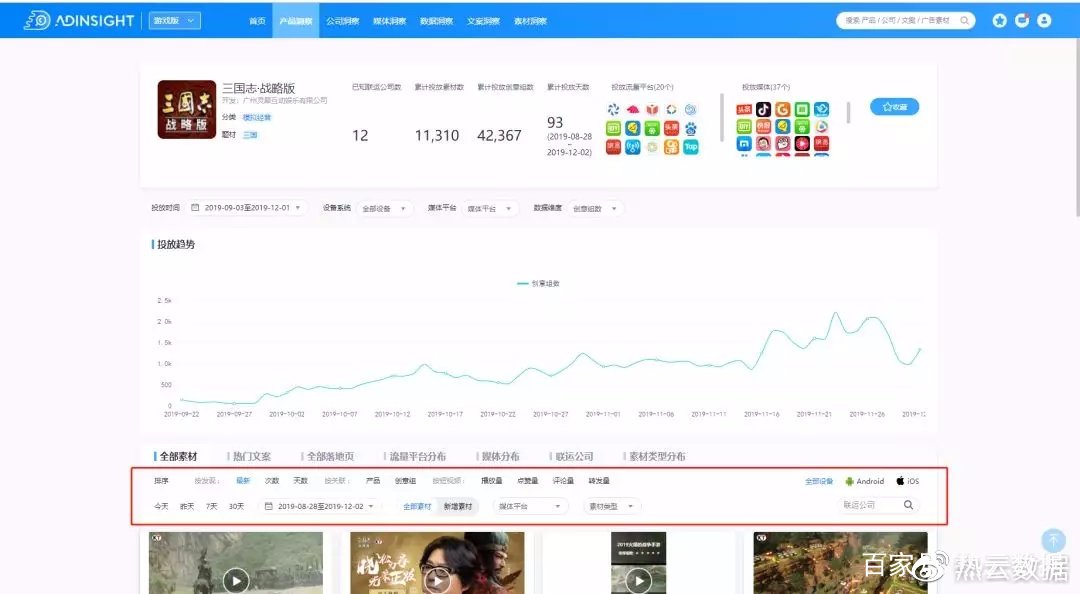Open the 素材洞察 nav tab
The width and height of the screenshot is (1080, 594).
point(530,21)
